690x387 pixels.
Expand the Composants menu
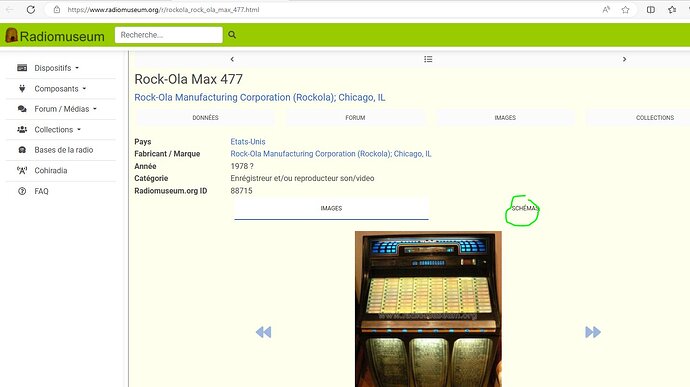[x=61, y=88]
